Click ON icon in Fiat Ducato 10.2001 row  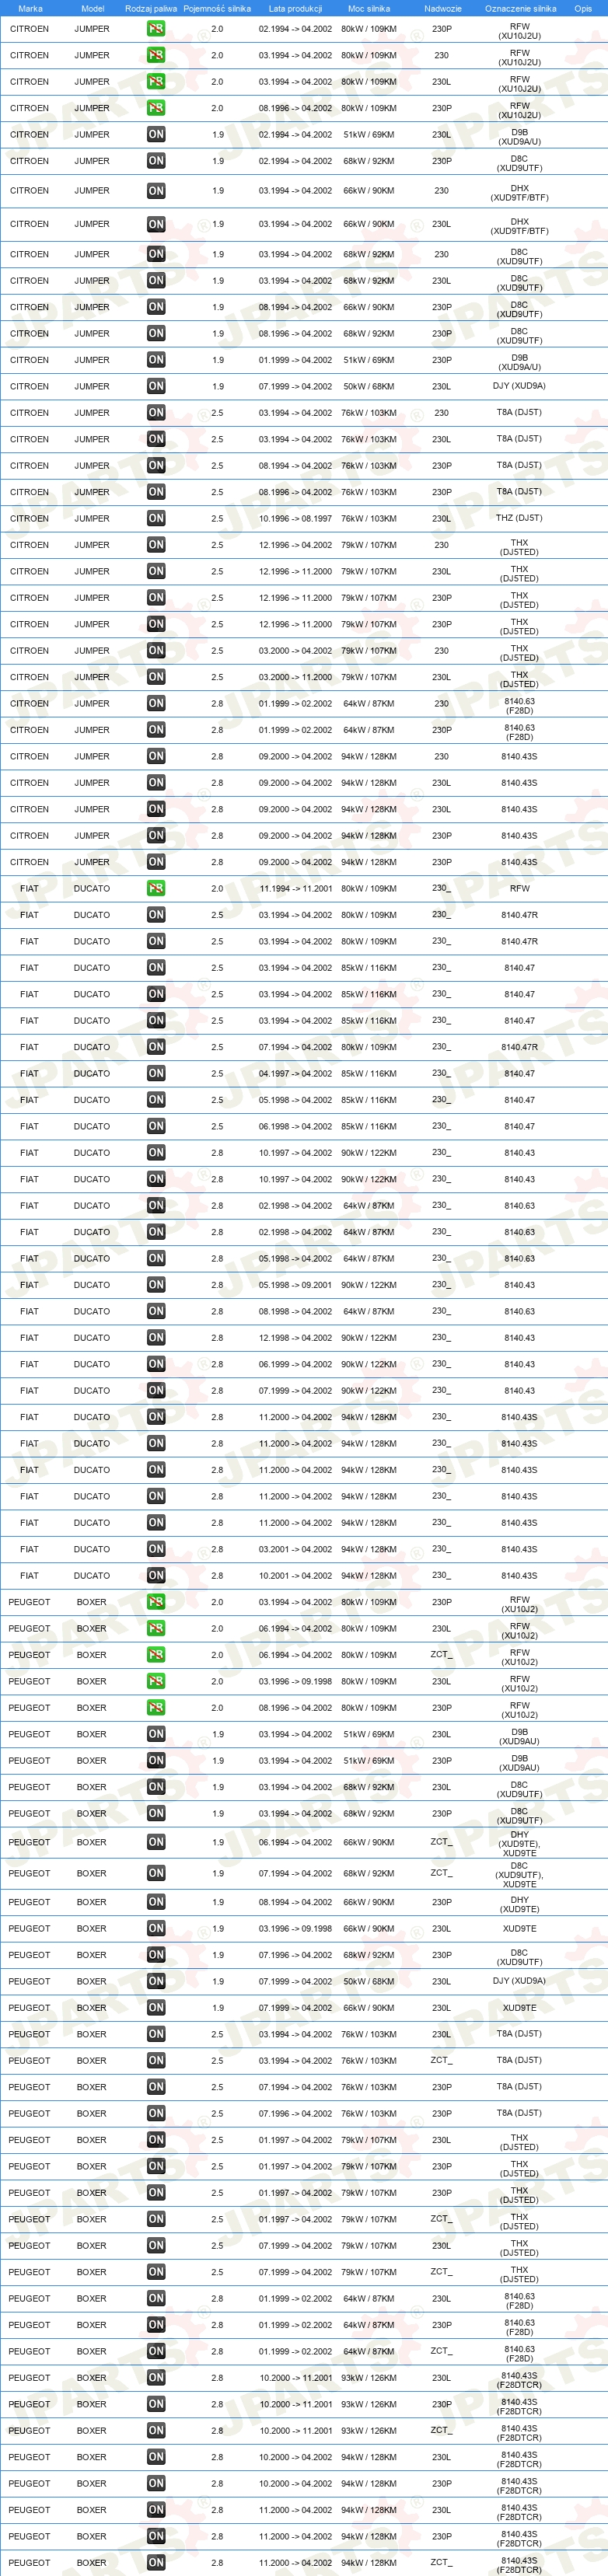(x=156, y=1576)
